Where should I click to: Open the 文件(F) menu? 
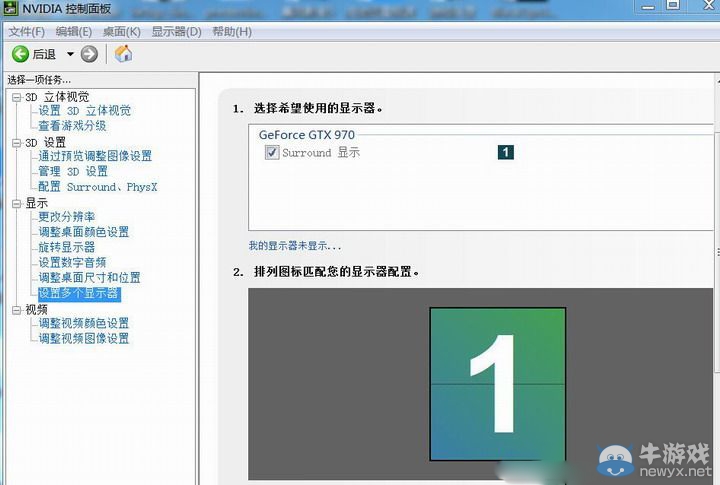[27, 32]
